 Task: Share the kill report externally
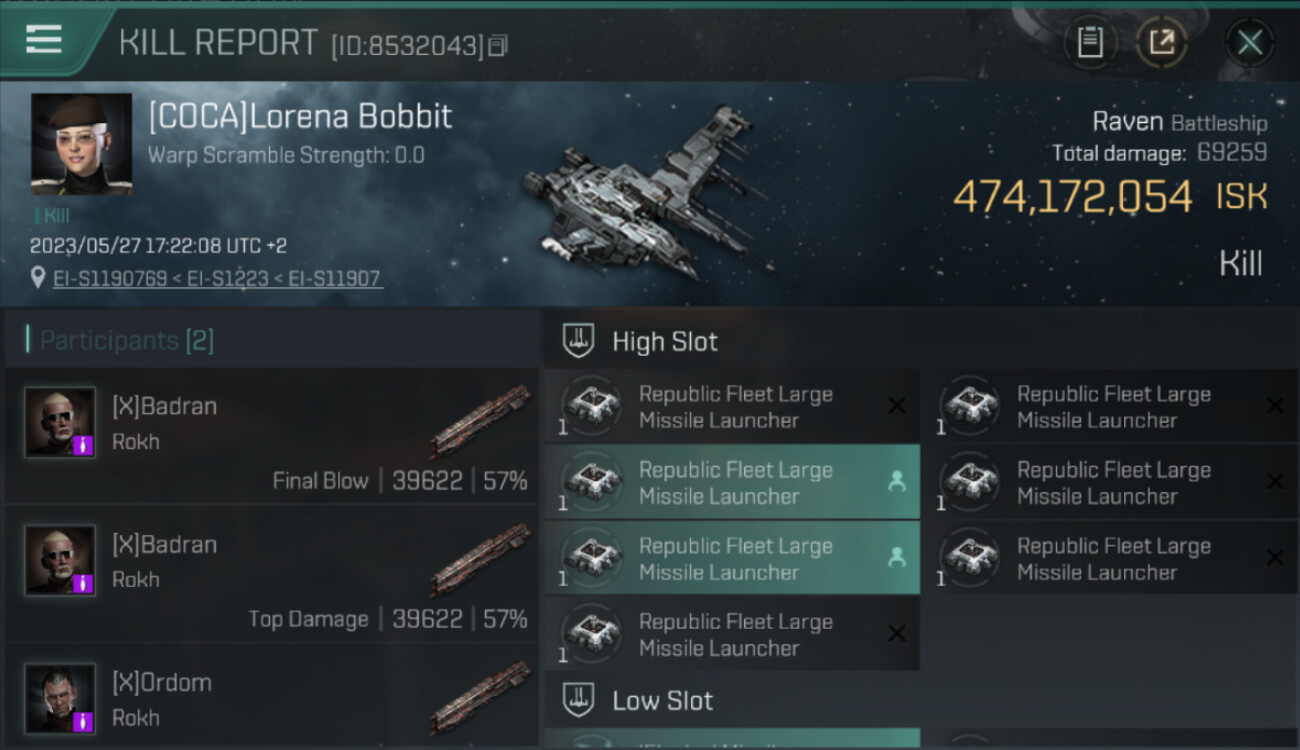tap(1161, 42)
